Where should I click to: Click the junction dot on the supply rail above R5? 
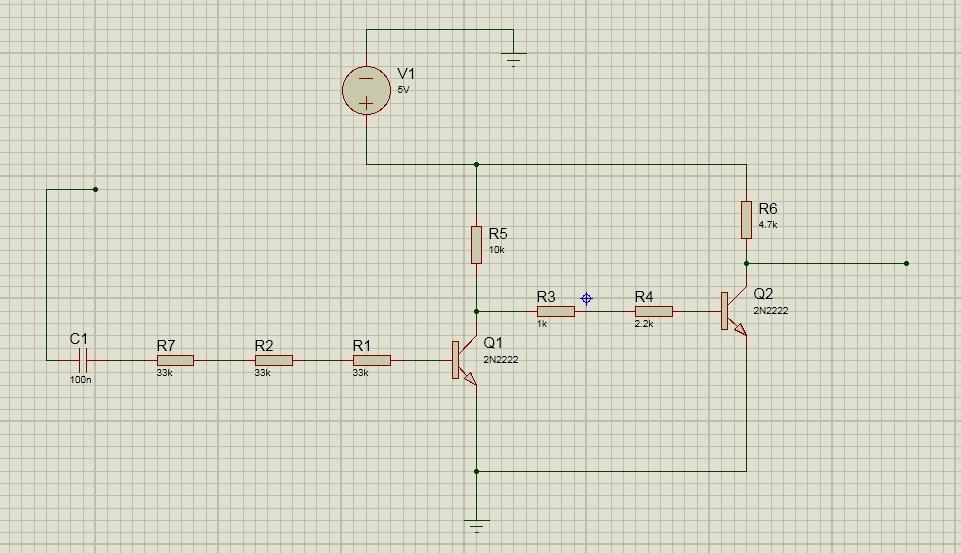[477, 164]
